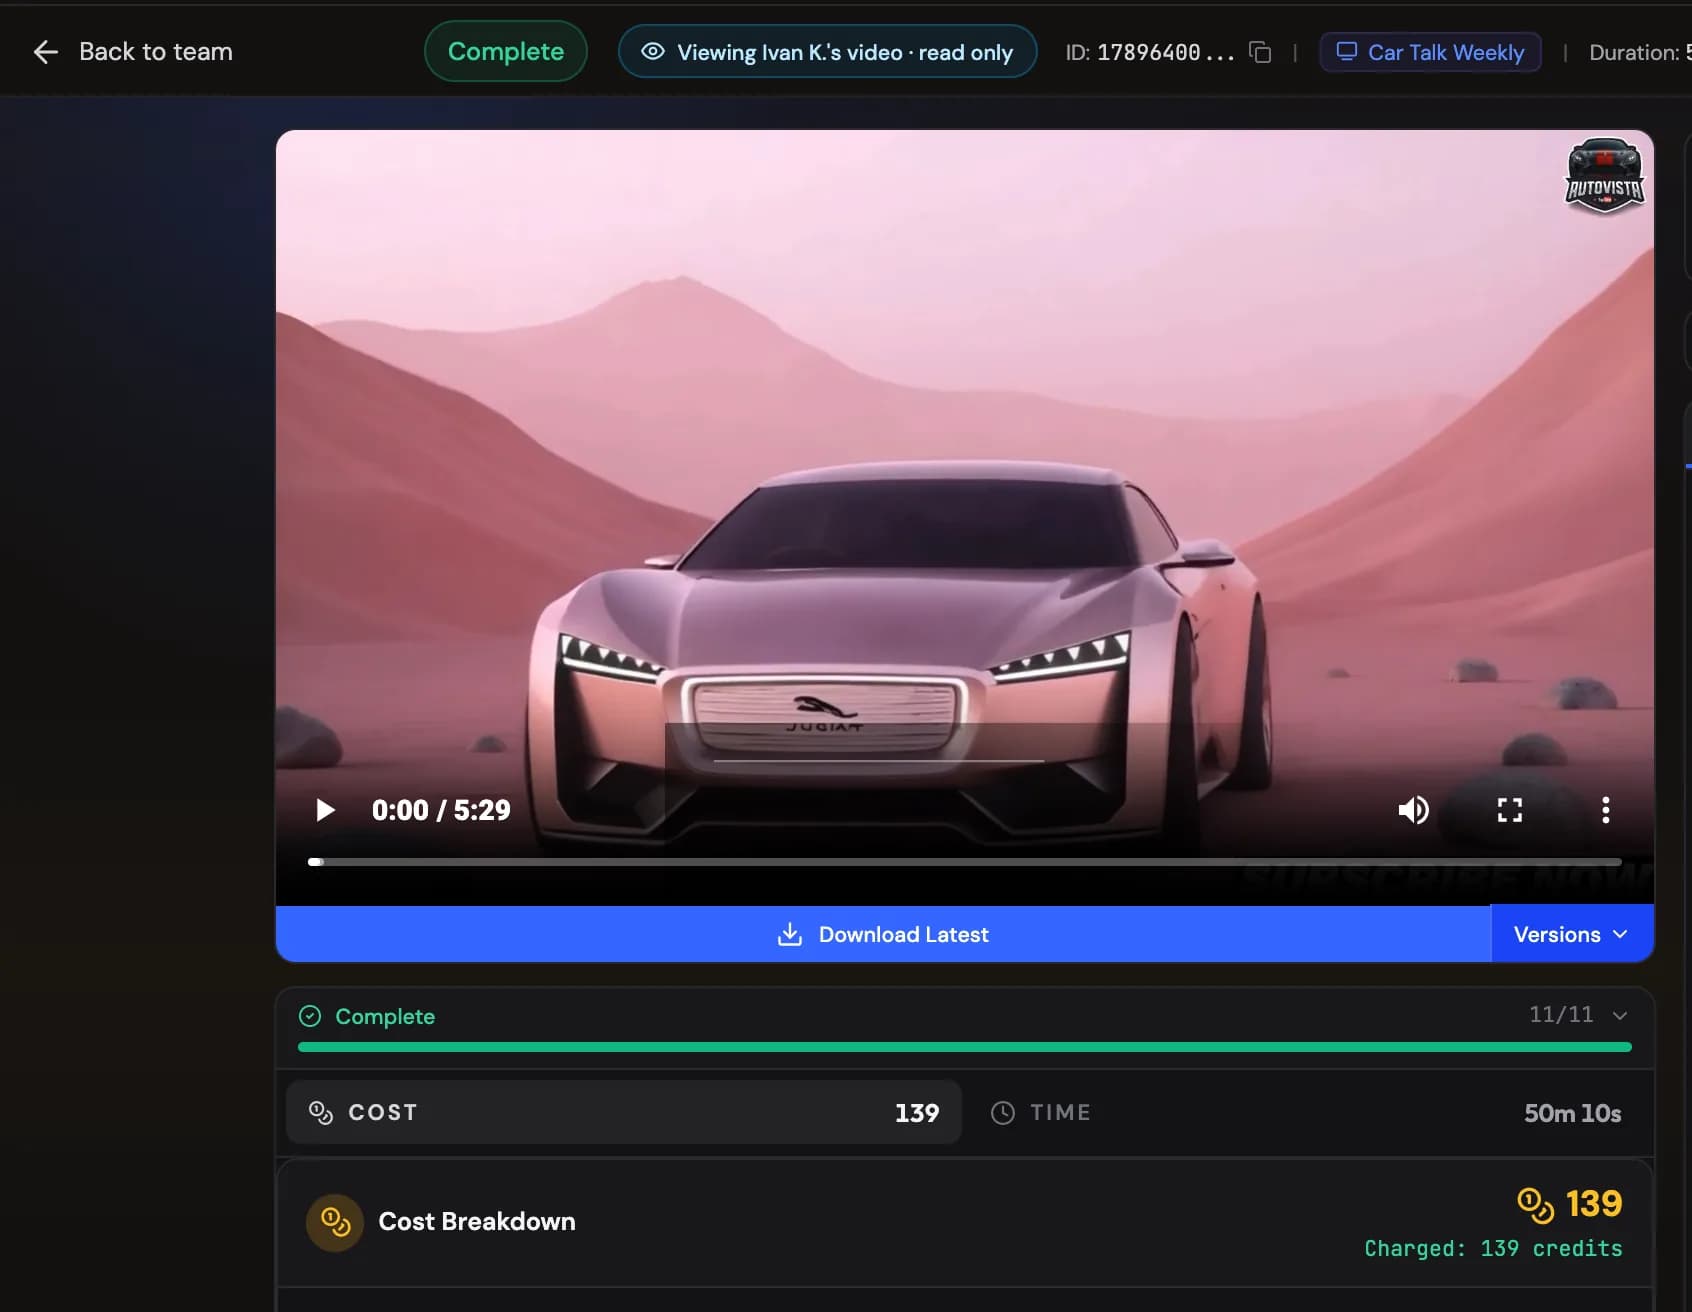
Task: Open the video player more-options menu
Action: pyautogui.click(x=1605, y=810)
